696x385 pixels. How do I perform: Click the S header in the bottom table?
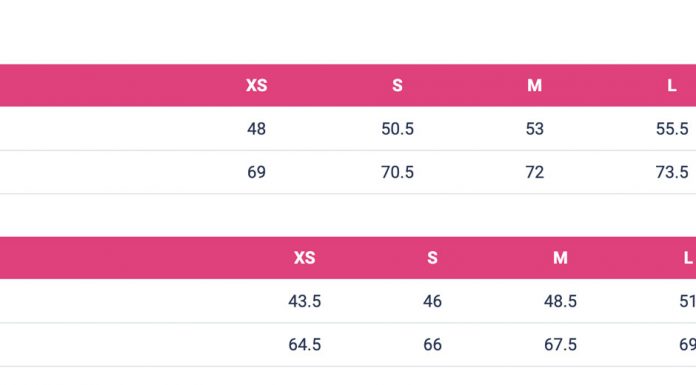(x=432, y=258)
